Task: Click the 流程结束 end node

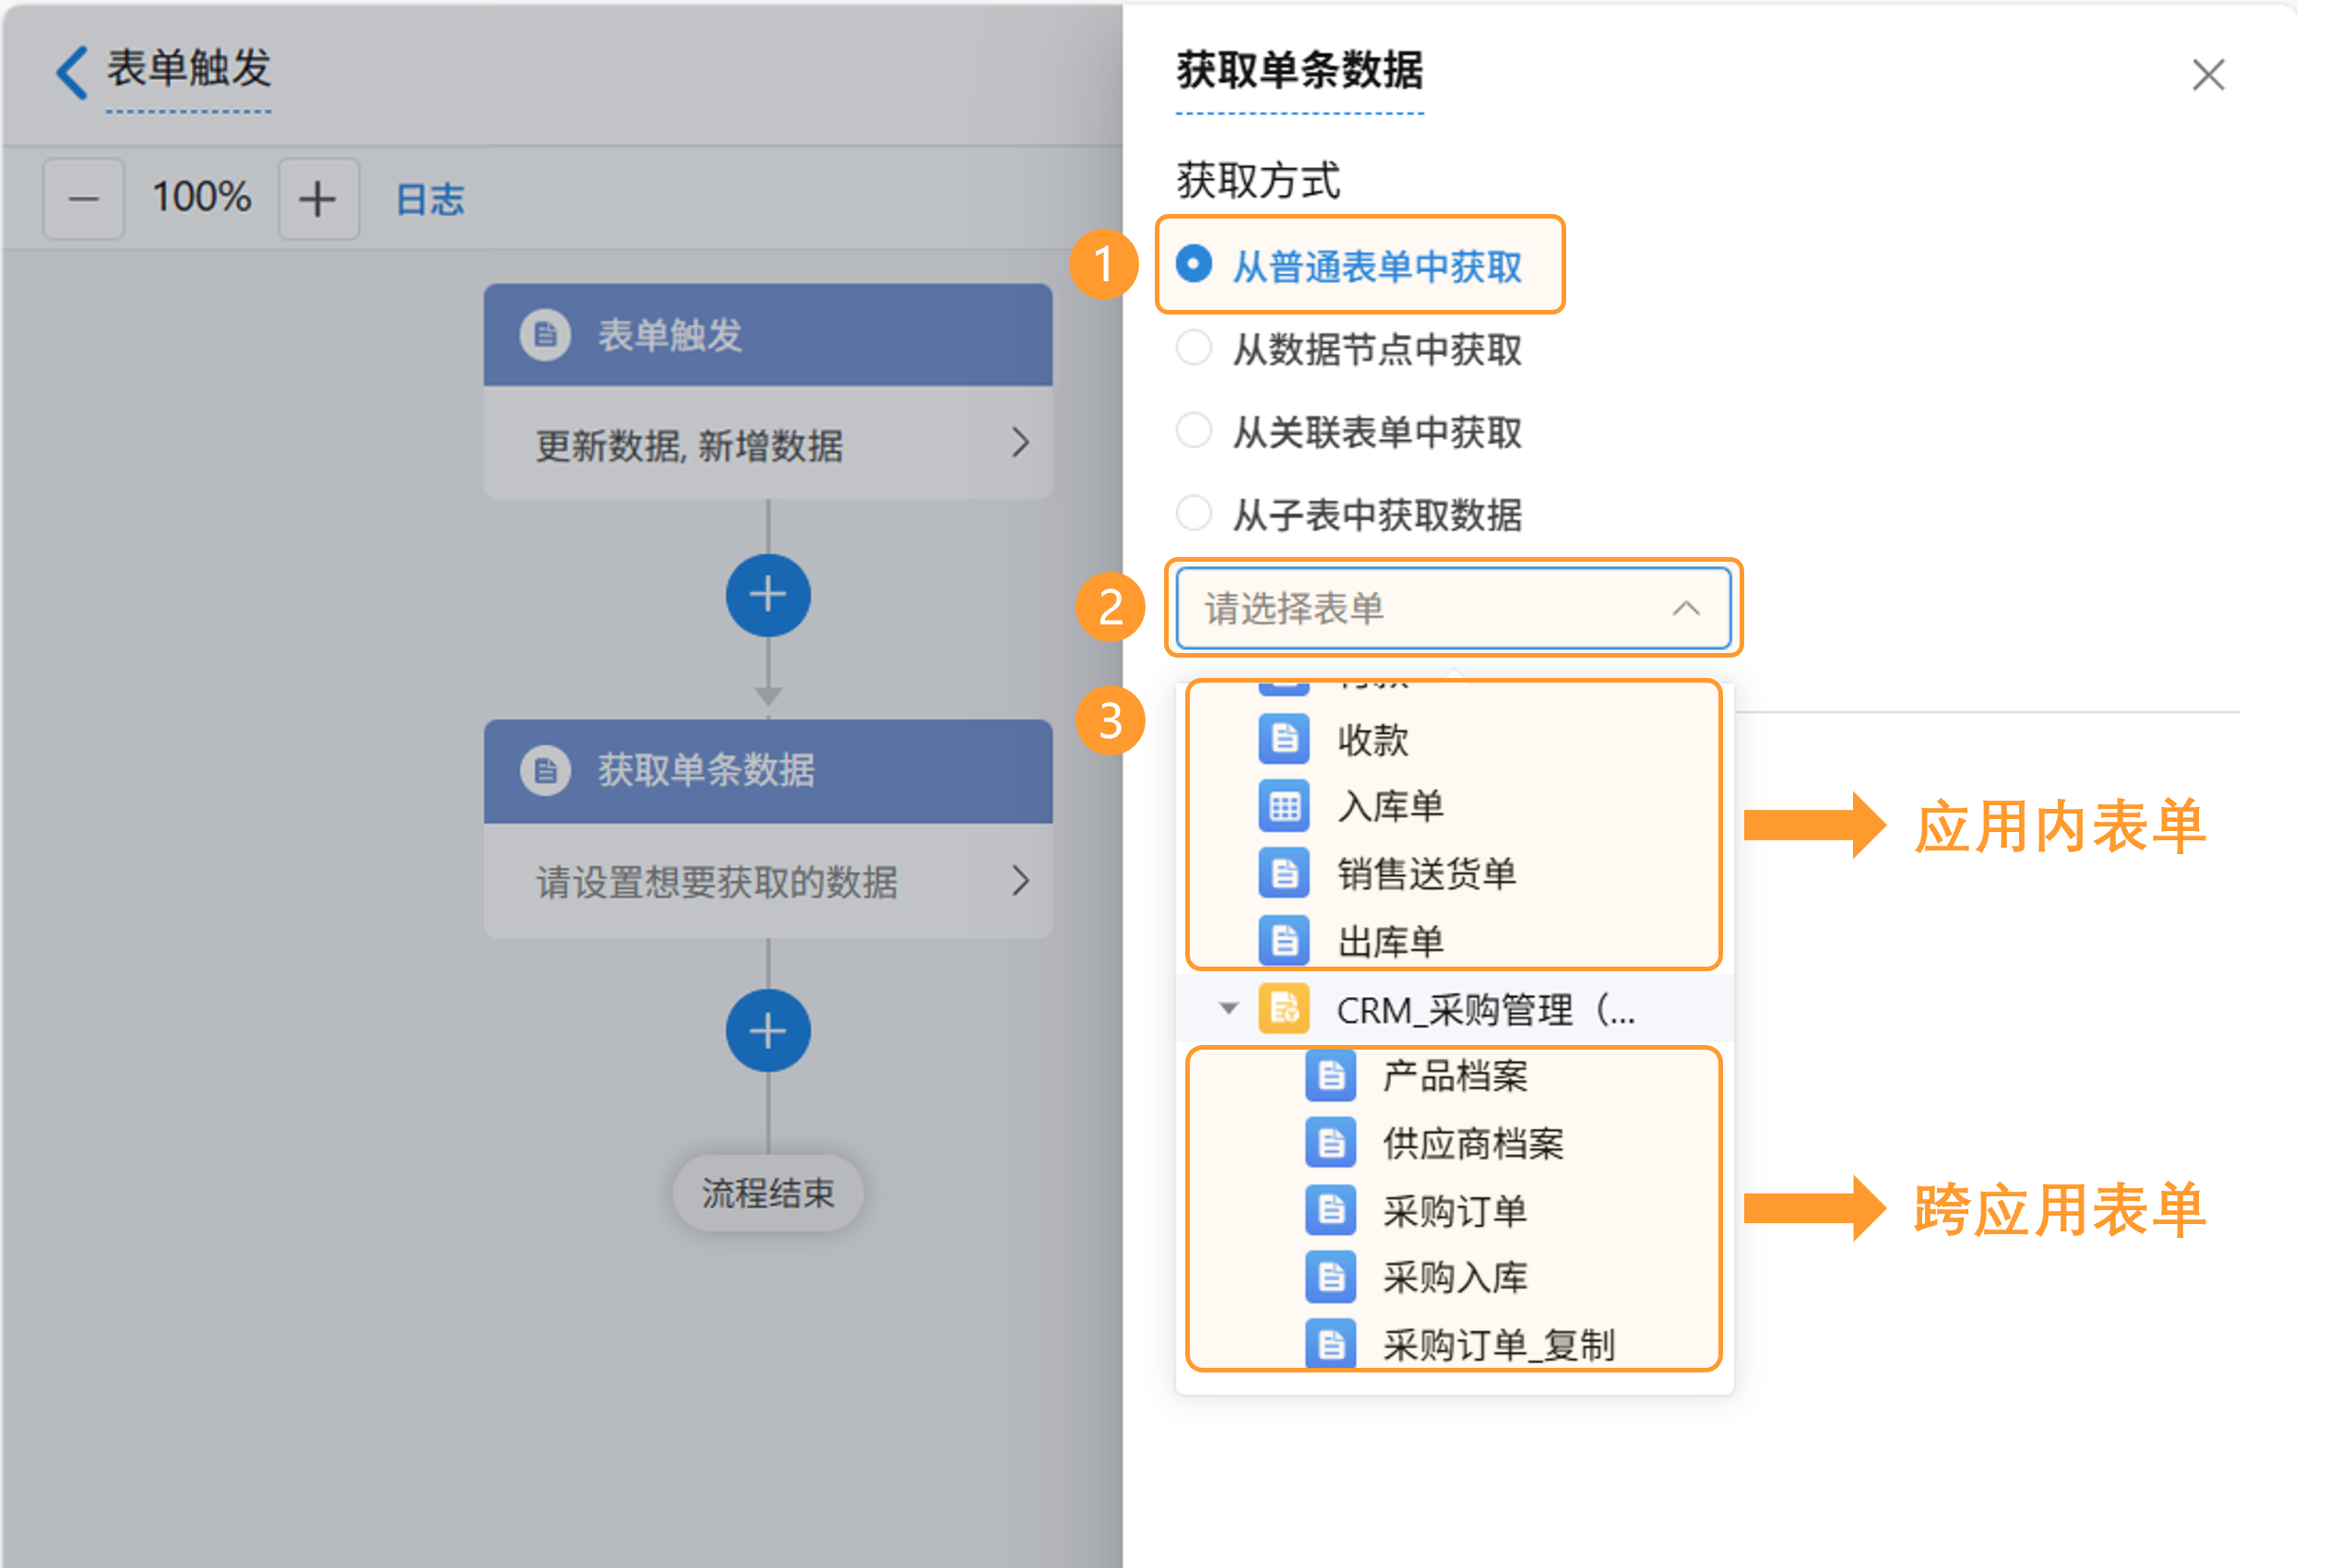Action: point(767,1192)
